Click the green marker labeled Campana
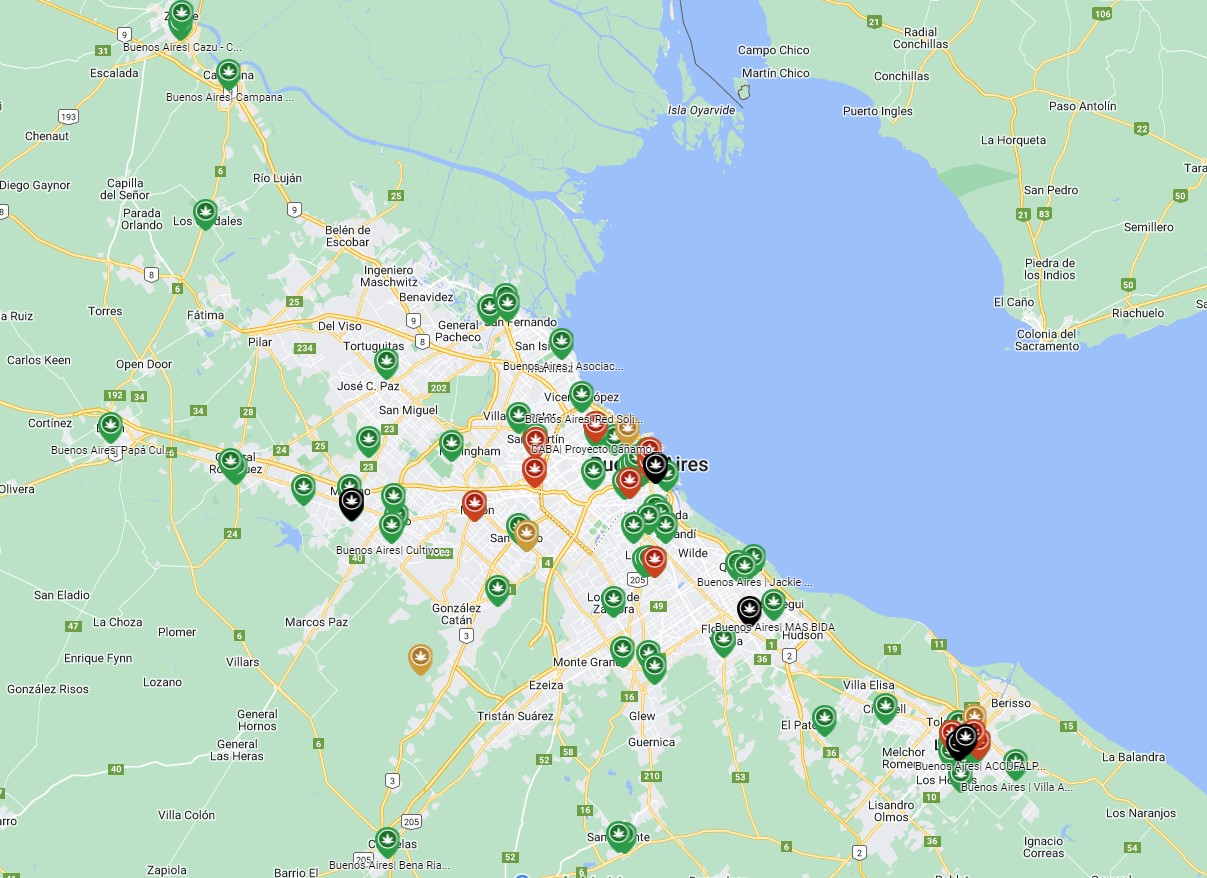The image size is (1207, 878). 229,73
